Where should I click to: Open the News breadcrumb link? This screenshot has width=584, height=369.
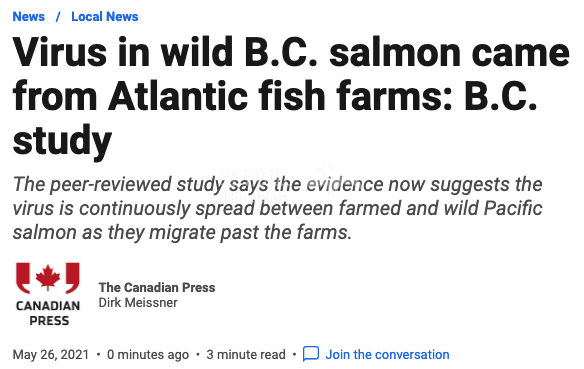coord(29,17)
